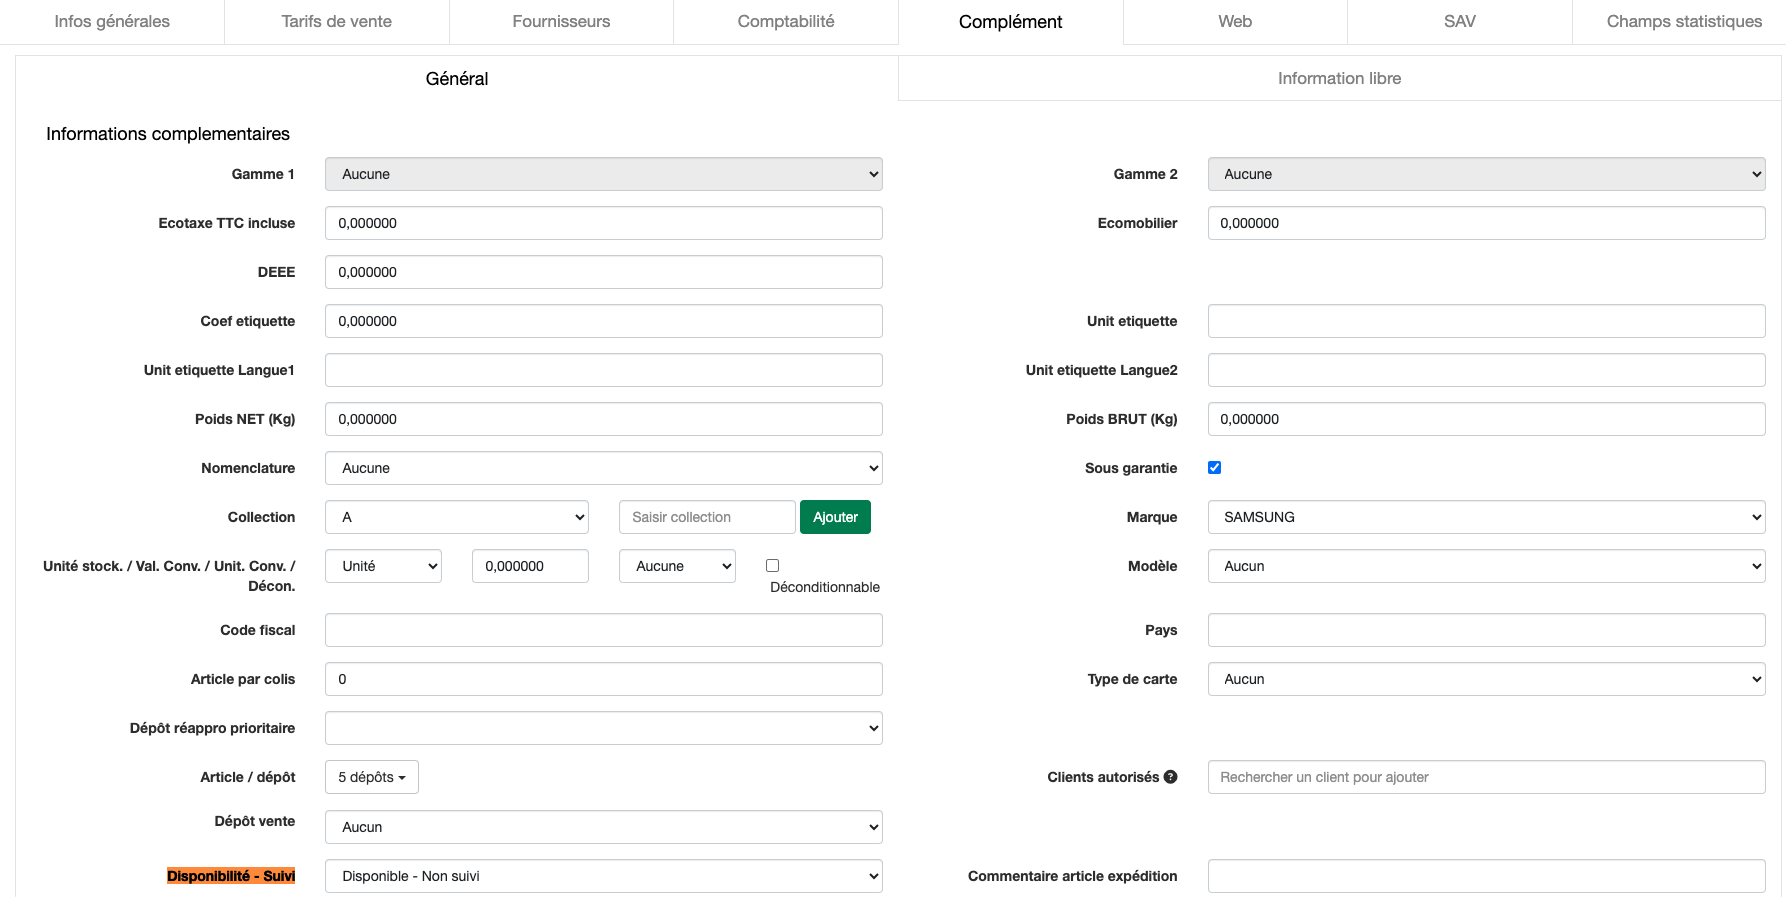
Task: Open the Information libre sub-tab
Action: 1338,78
